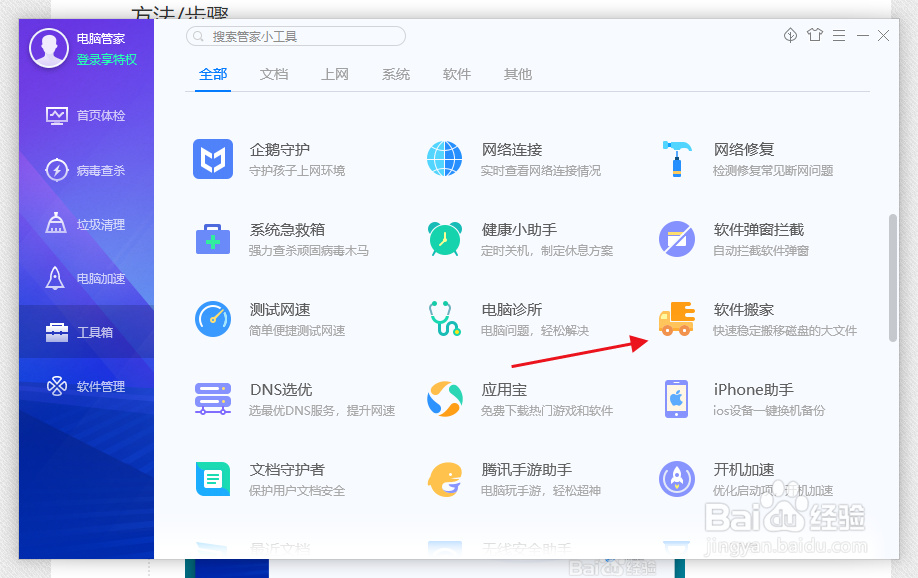Click the 电脑加速 rocket sidebar icon

(x=55, y=278)
